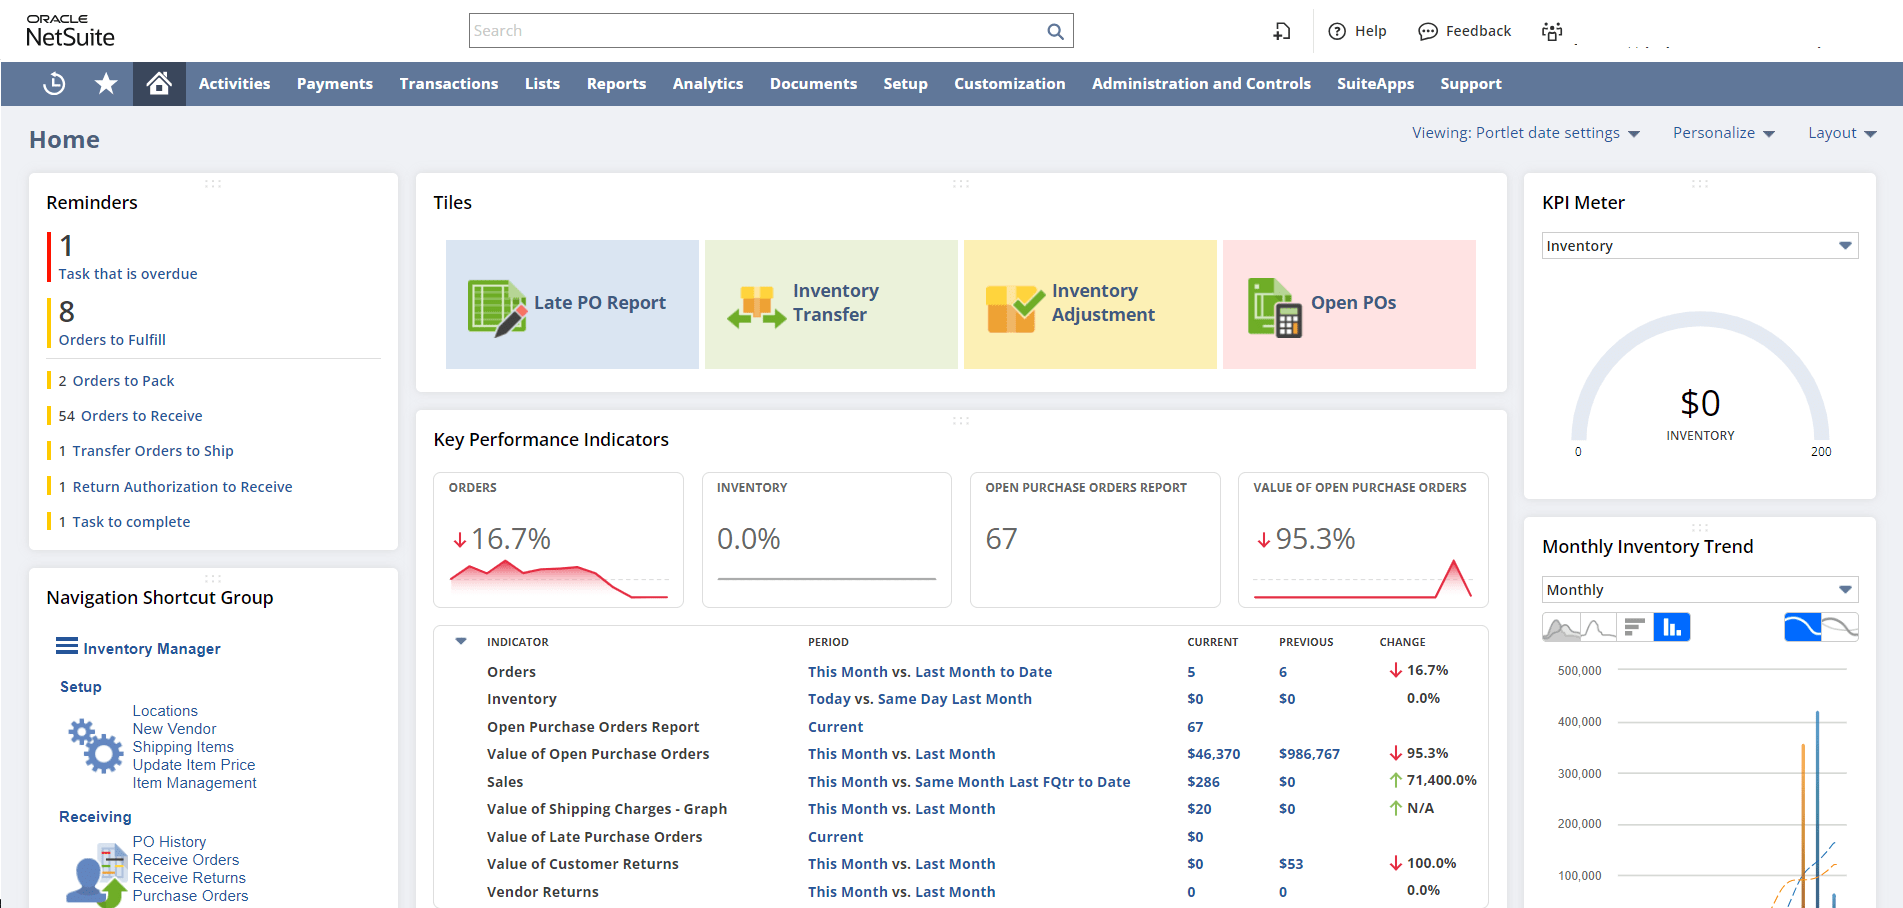Open the New Vendor shortcut link
The image size is (1903, 908).
(x=174, y=729)
